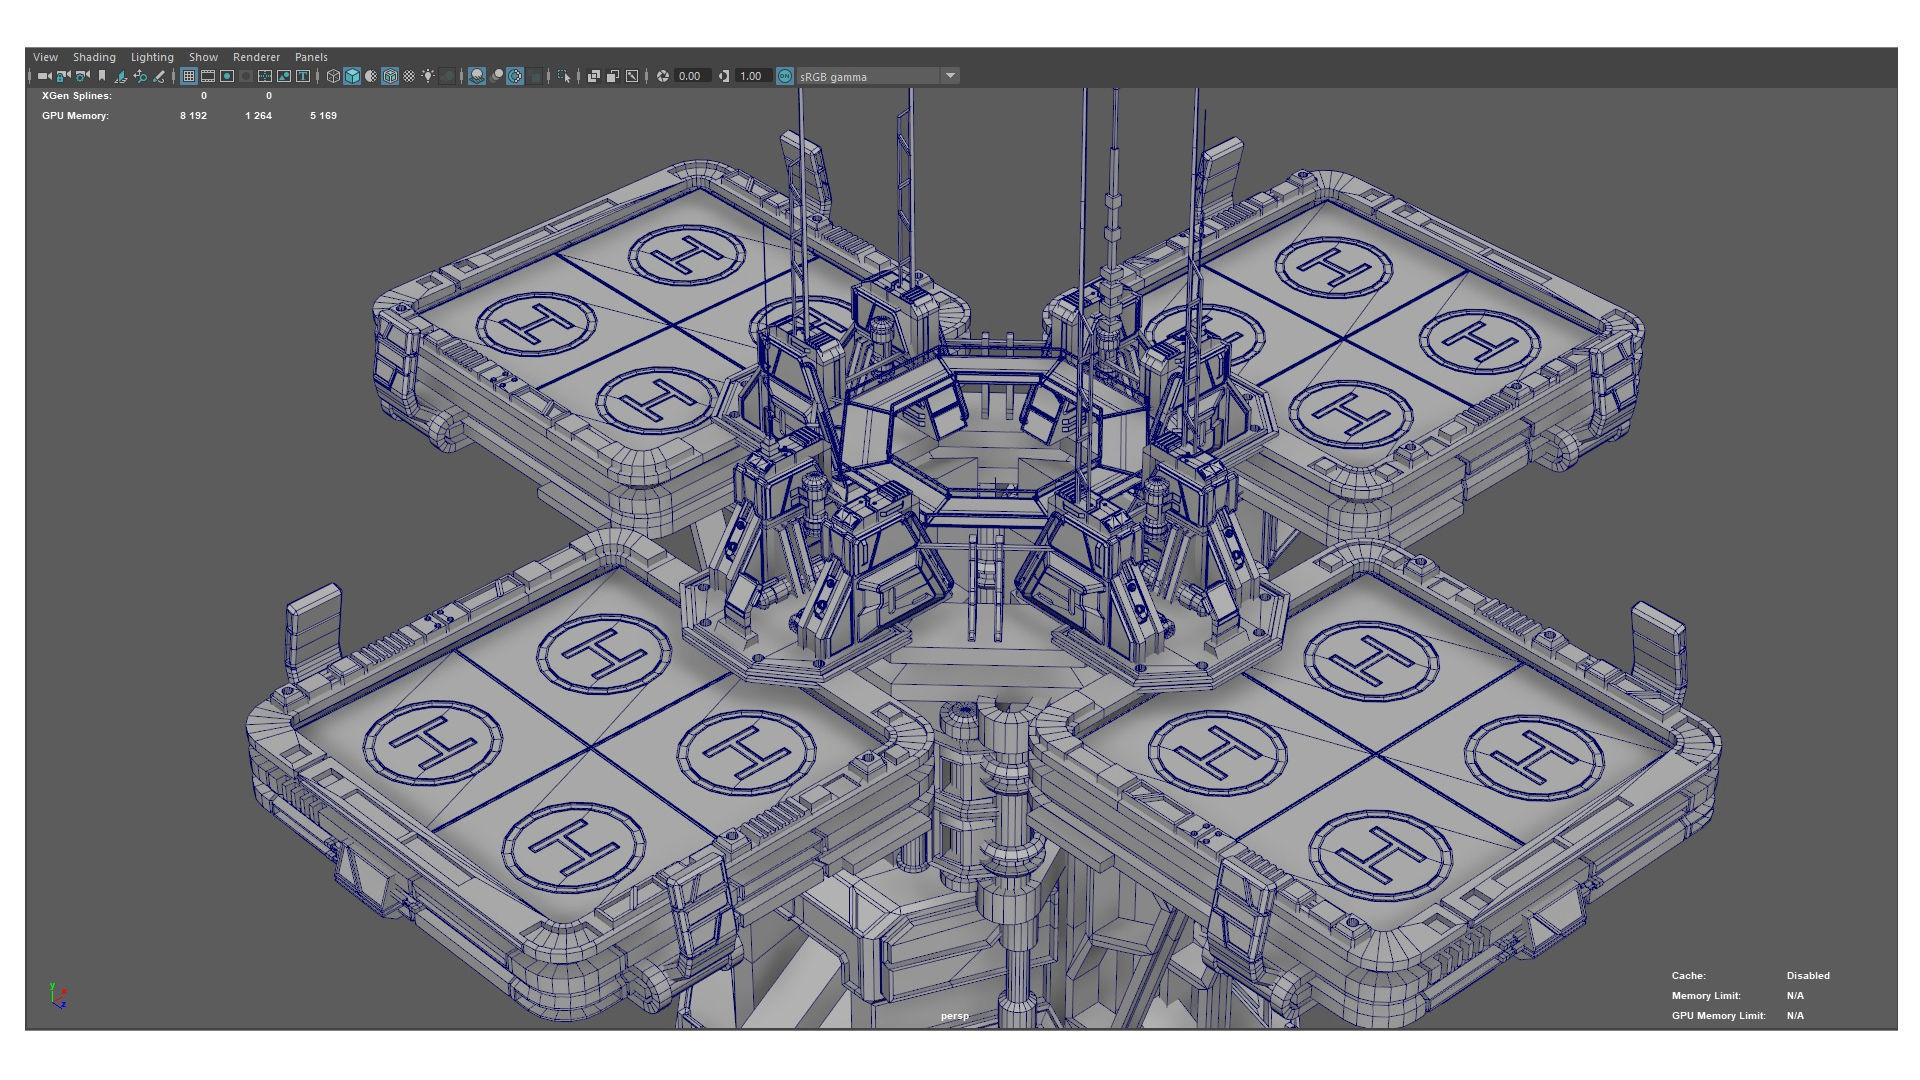Open camera attributes icon
This screenshot has width=1920, height=1080.
(82, 76)
